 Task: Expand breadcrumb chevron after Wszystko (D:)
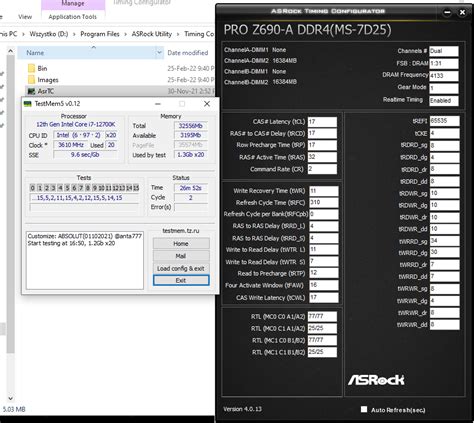pyautogui.click(x=74, y=34)
